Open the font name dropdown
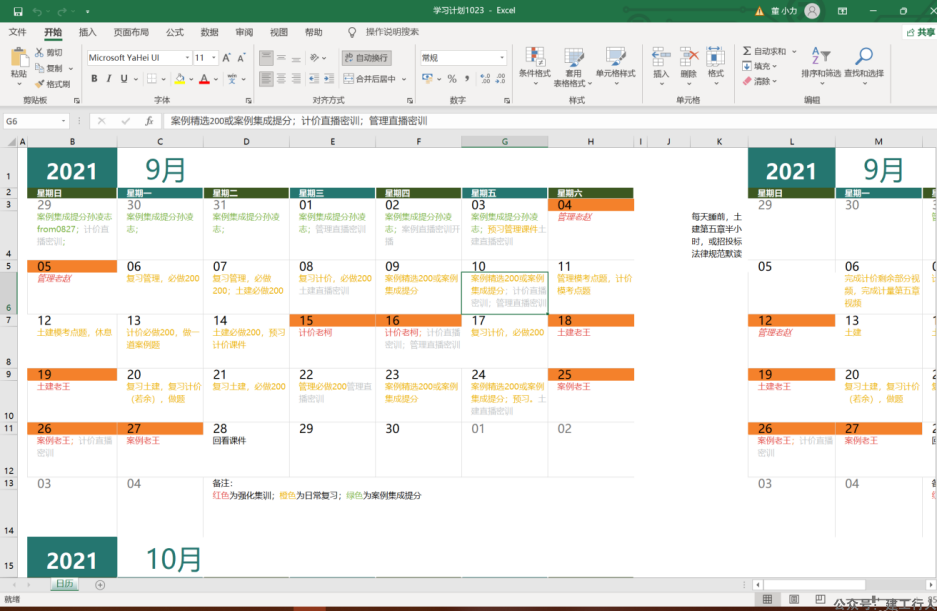 point(188,58)
